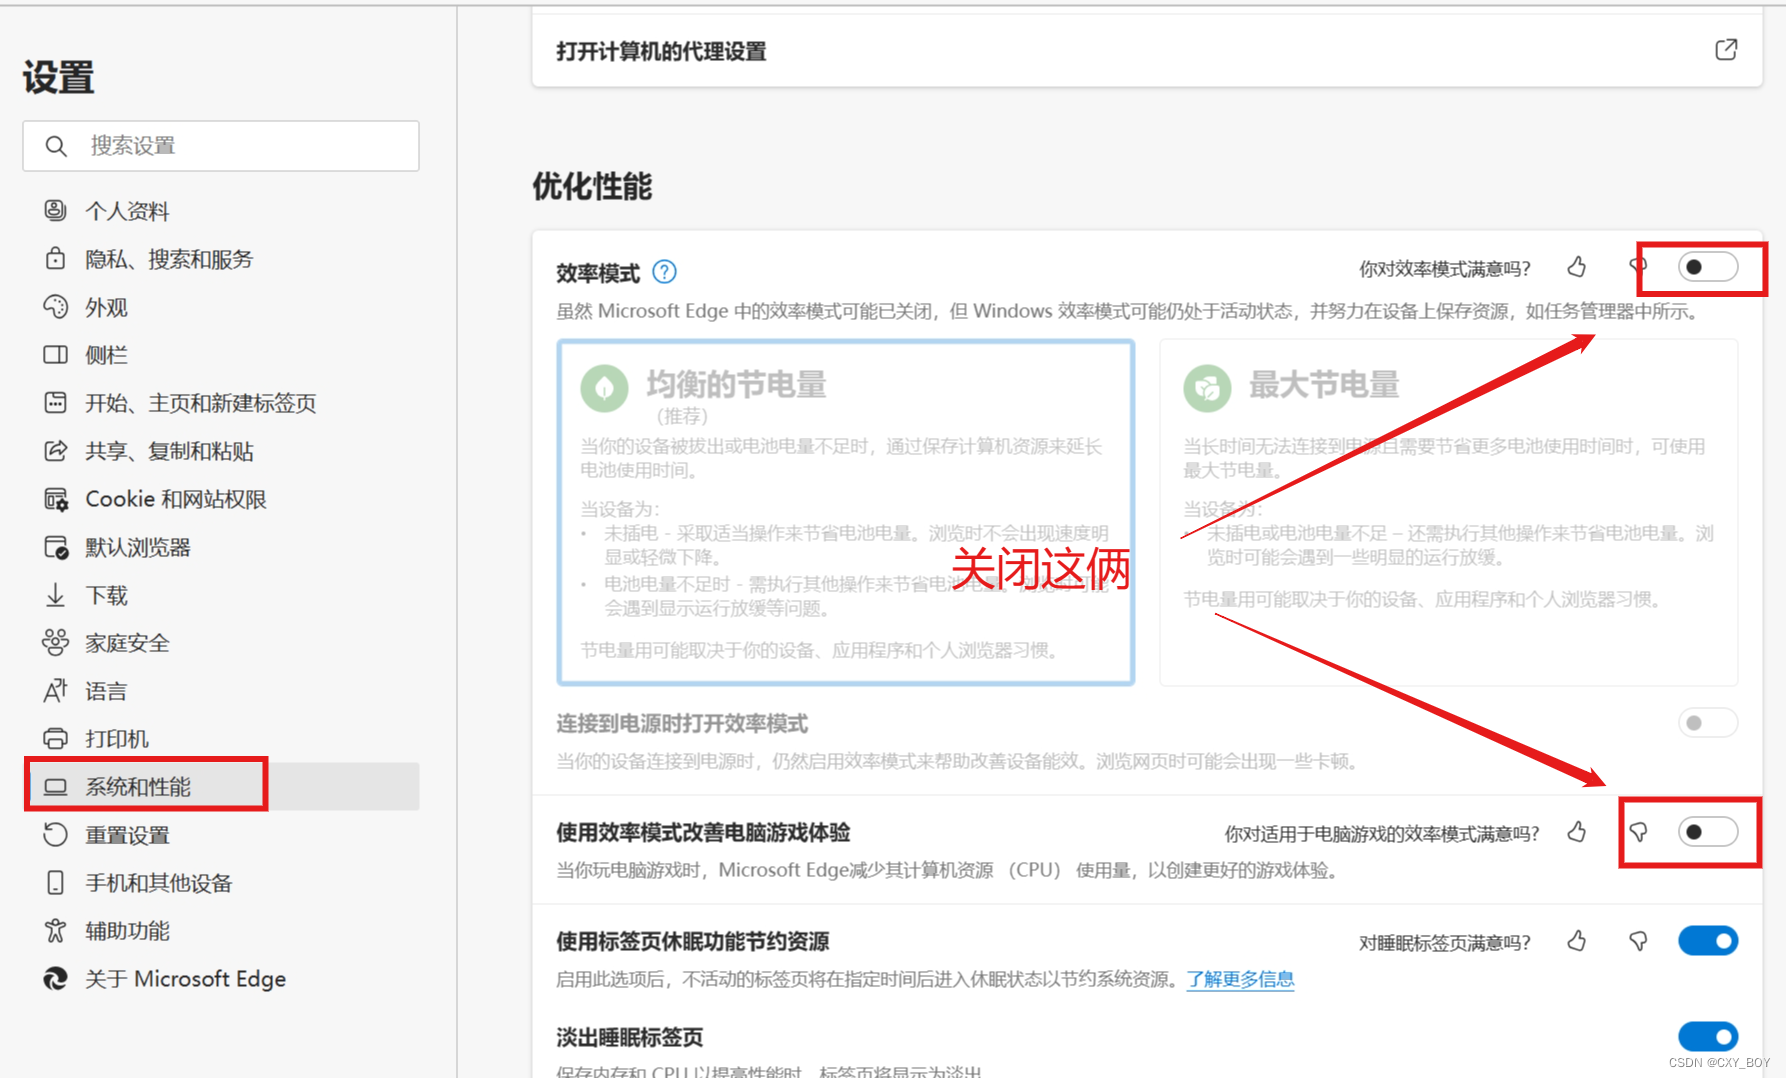Screen dimensions: 1786x1078
Task: Open 关于 Microsoft Edge page
Action: (221, 979)
